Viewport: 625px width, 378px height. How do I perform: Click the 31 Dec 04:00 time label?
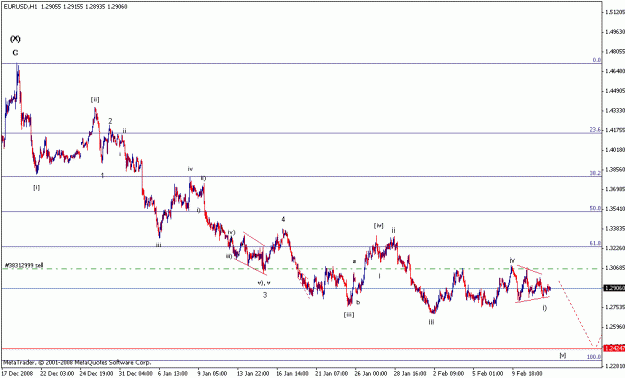(135, 374)
